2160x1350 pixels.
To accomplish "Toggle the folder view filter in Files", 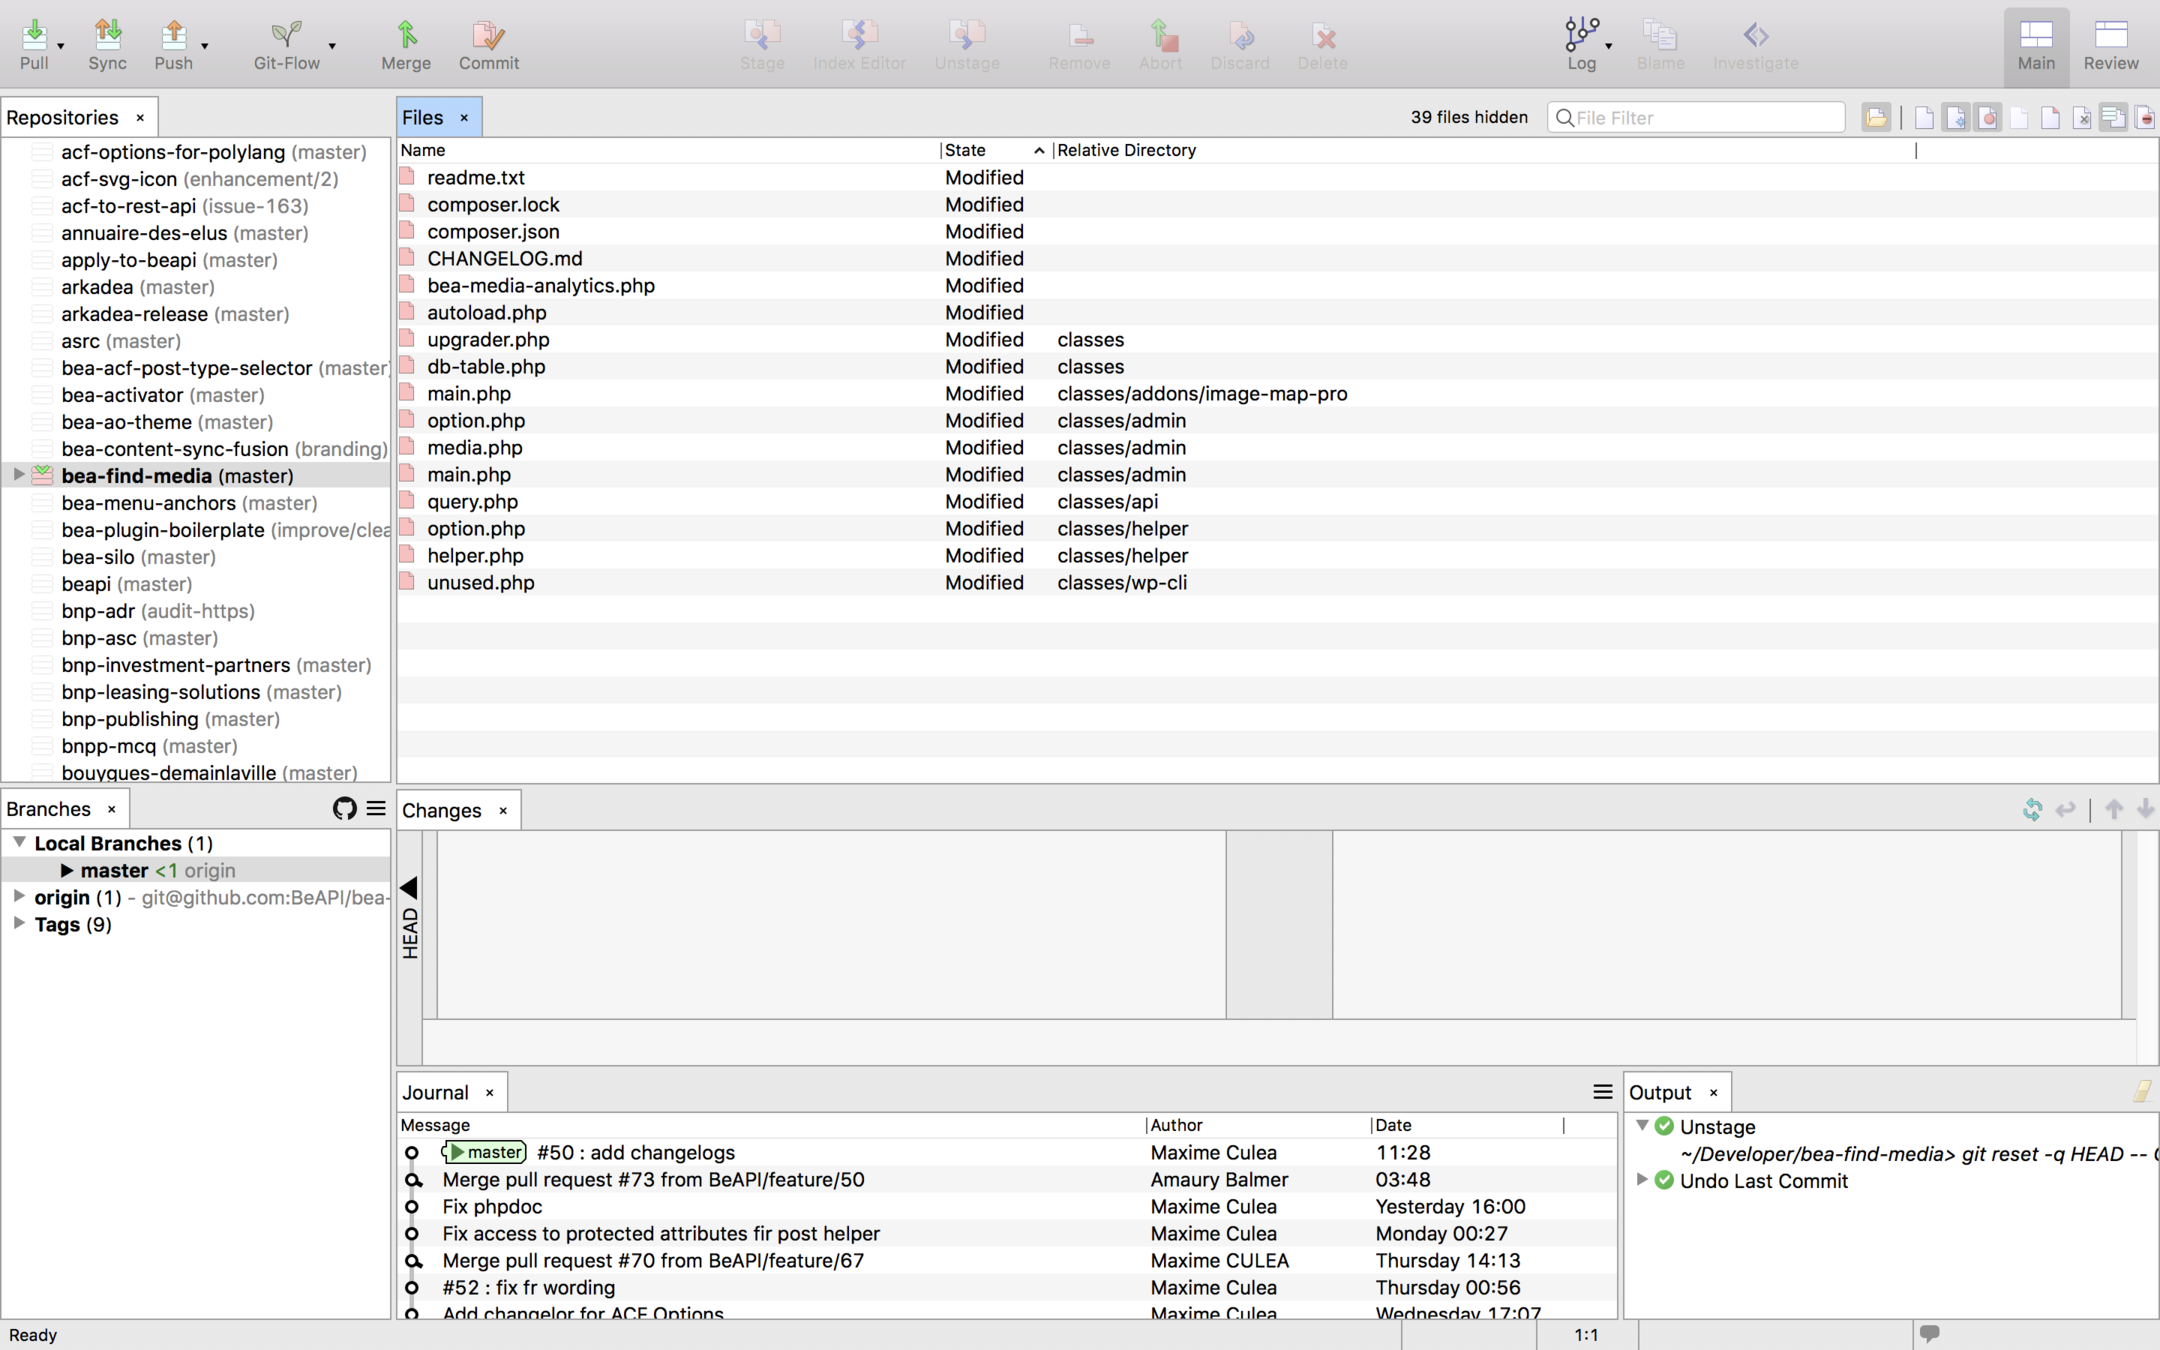I will click(x=1876, y=117).
